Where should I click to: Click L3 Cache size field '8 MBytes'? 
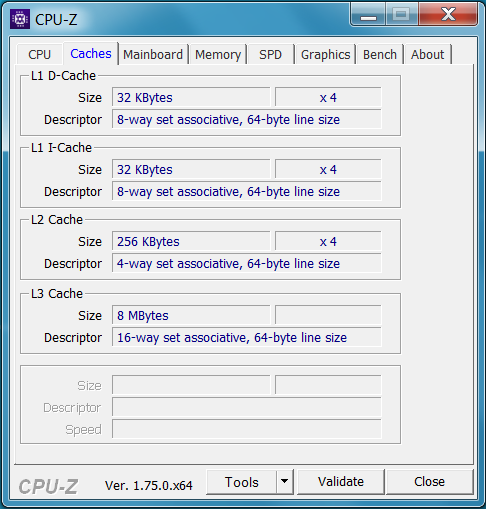click(x=191, y=316)
